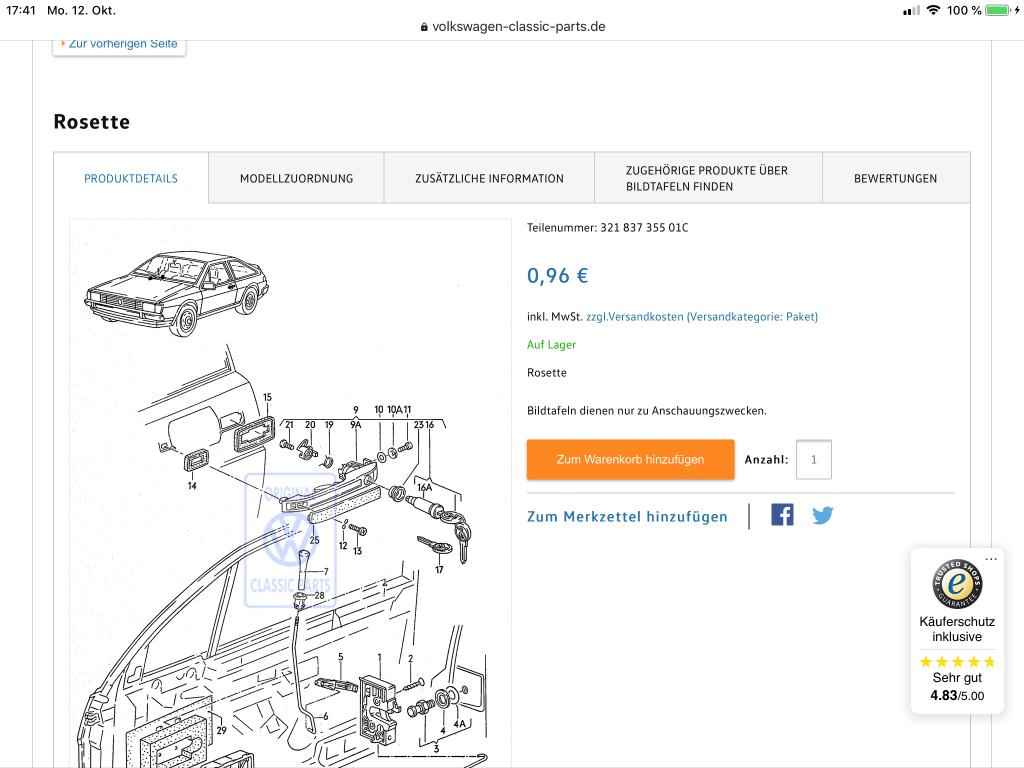Image resolution: width=1024 pixels, height=768 pixels.
Task: Tap the lock icon in address bar
Action: (x=424, y=27)
